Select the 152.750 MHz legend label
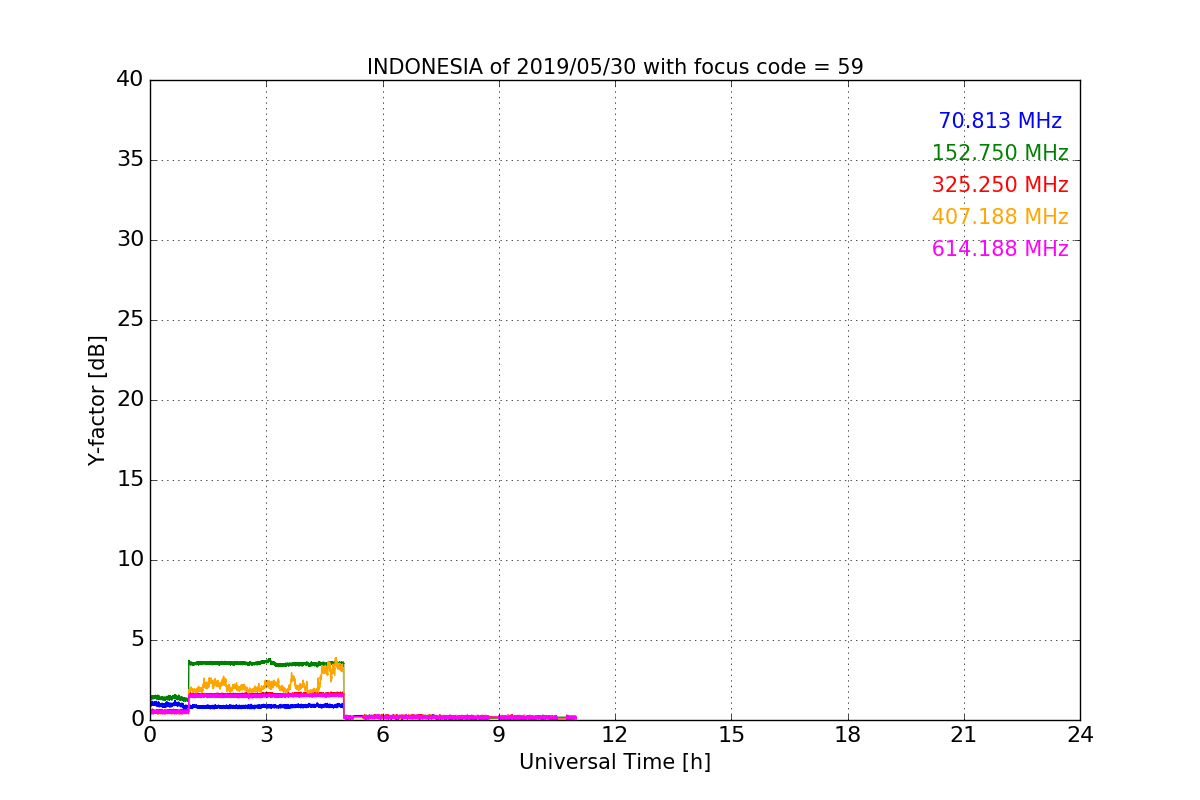This screenshot has width=1200, height=800. [1000, 153]
